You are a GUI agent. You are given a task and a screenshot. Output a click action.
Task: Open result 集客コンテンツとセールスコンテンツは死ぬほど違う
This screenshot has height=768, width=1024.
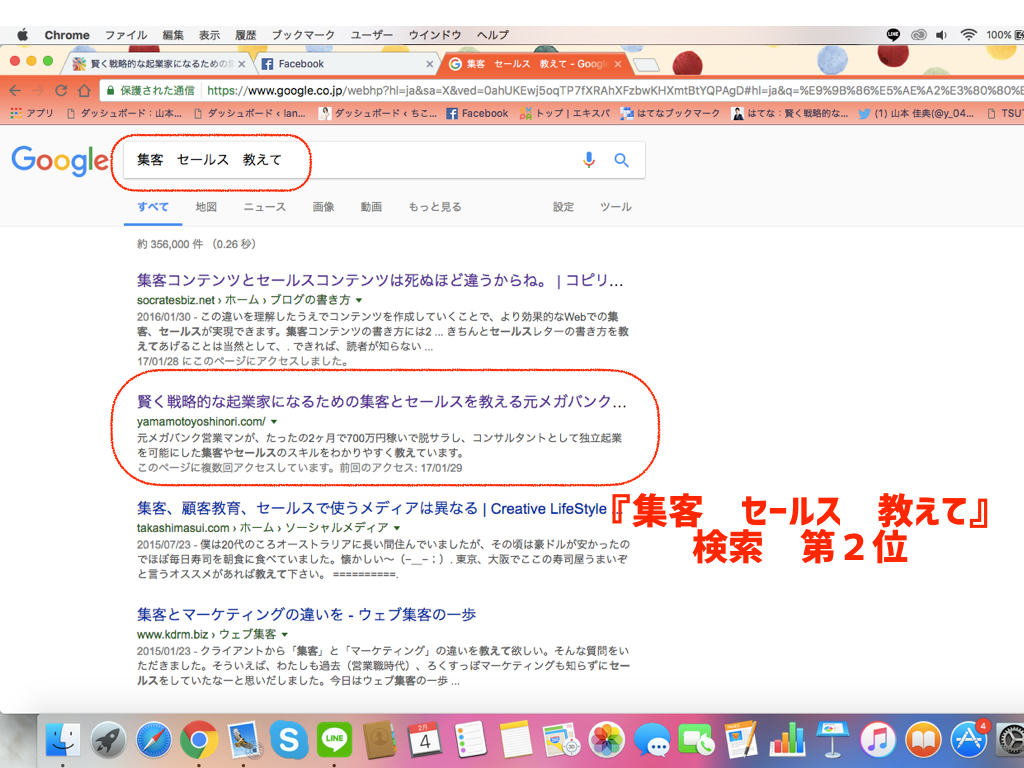(x=379, y=281)
